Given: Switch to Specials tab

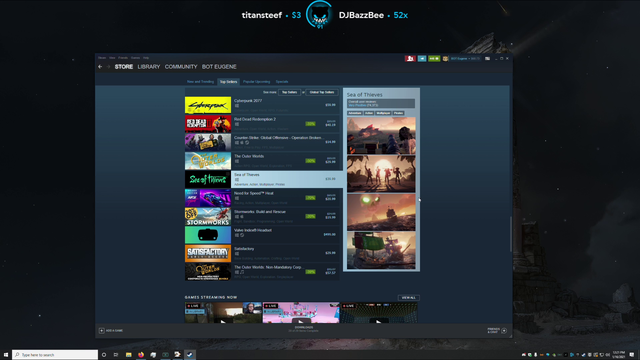Looking at the screenshot, I should pyautogui.click(x=282, y=82).
